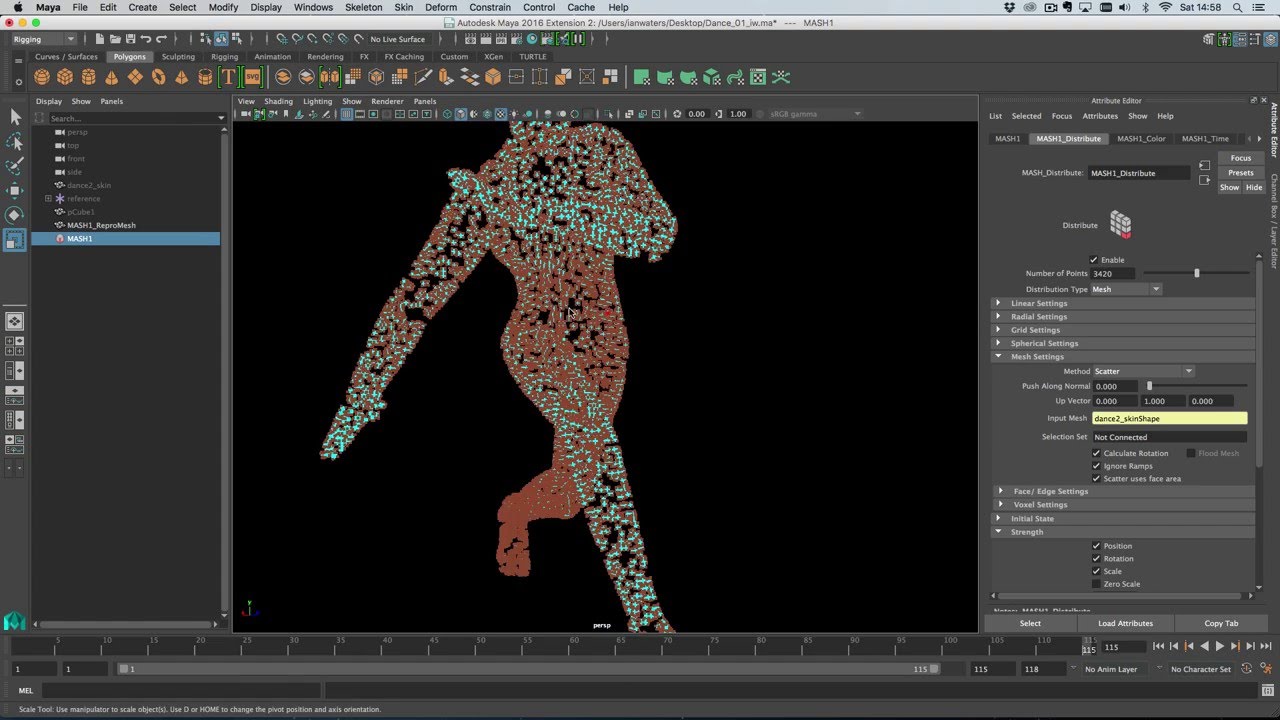Open the Skeleton menu
Viewport: 1280px width, 720px height.
[x=363, y=7]
